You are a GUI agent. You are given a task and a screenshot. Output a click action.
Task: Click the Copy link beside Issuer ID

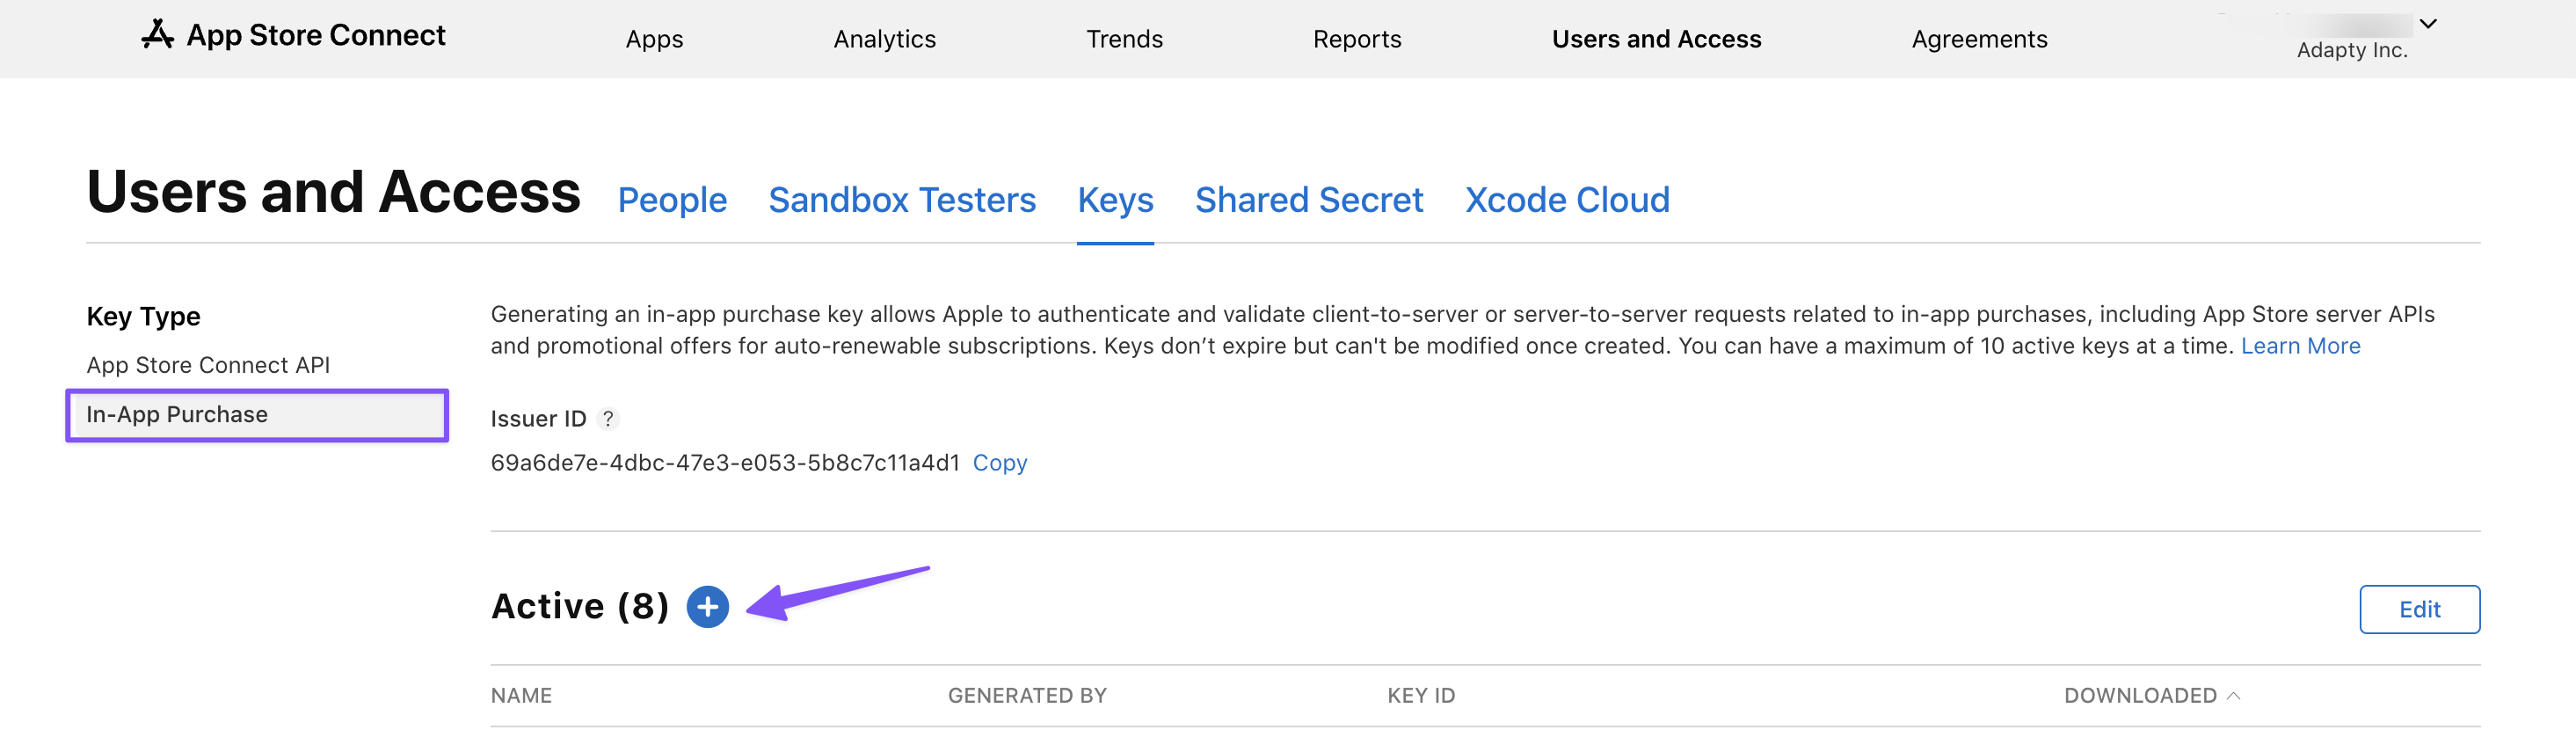coord(999,463)
